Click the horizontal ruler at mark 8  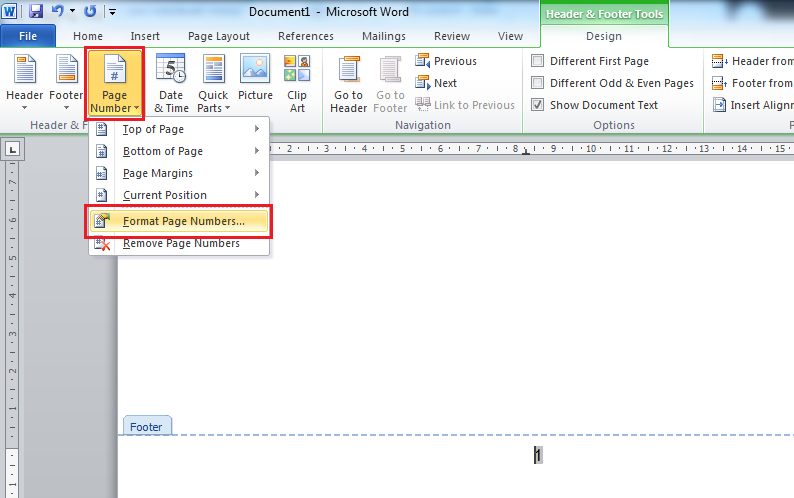[x=515, y=148]
